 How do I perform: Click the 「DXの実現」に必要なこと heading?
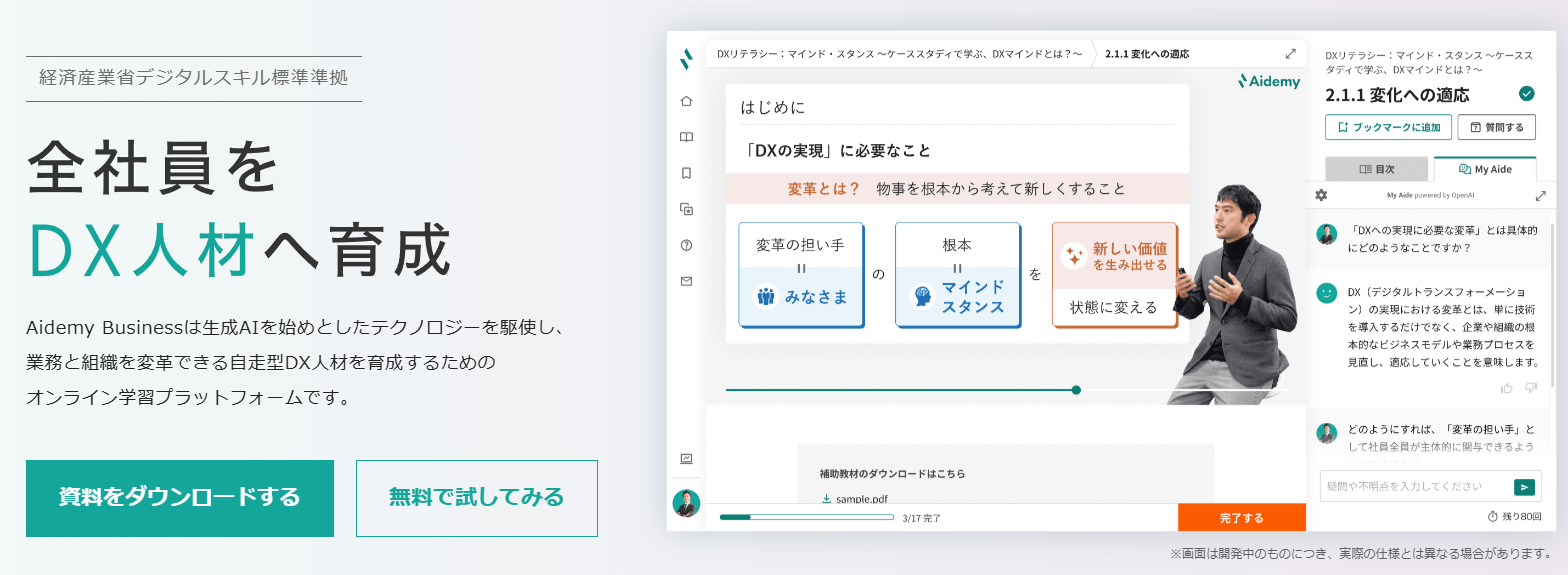[838, 151]
